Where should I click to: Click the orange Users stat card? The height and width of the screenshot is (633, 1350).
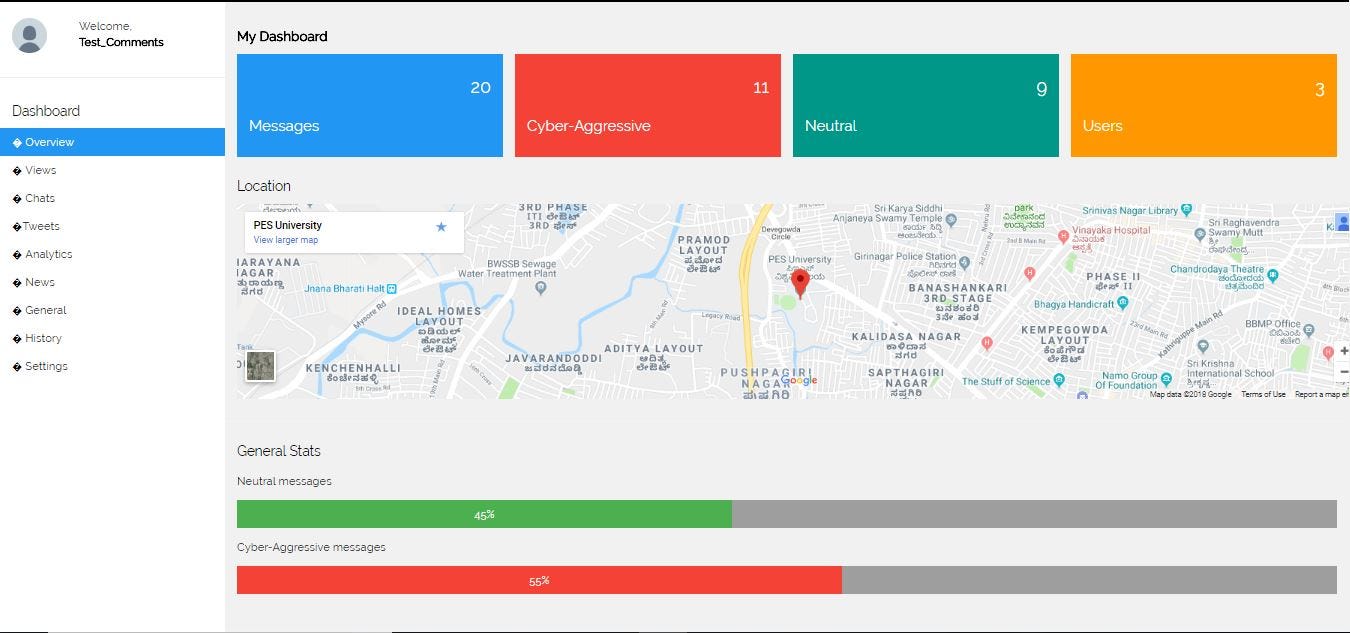click(1204, 105)
